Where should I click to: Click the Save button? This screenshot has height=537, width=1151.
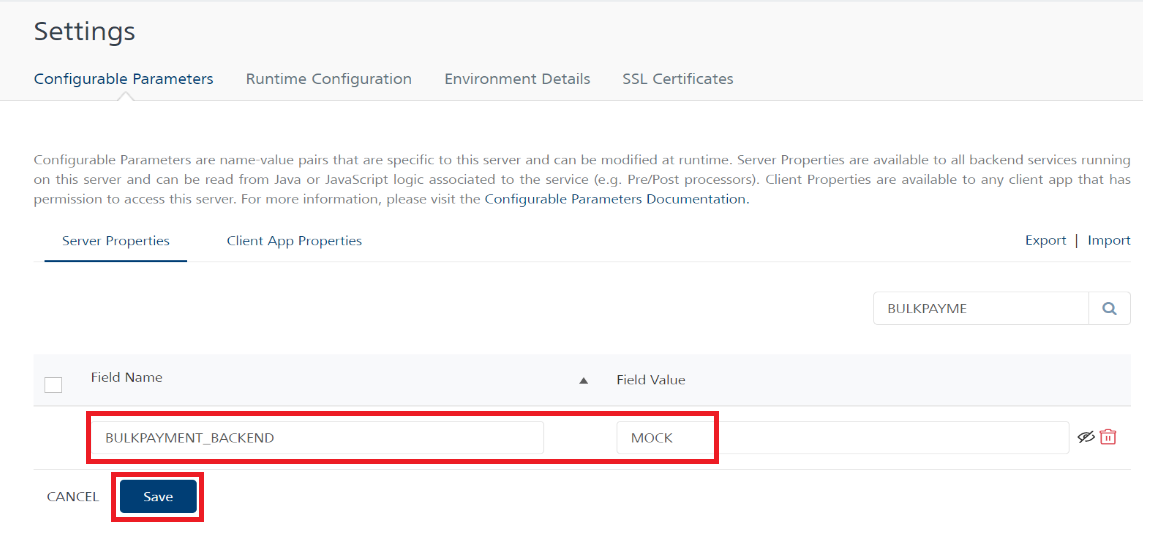[x=159, y=497]
